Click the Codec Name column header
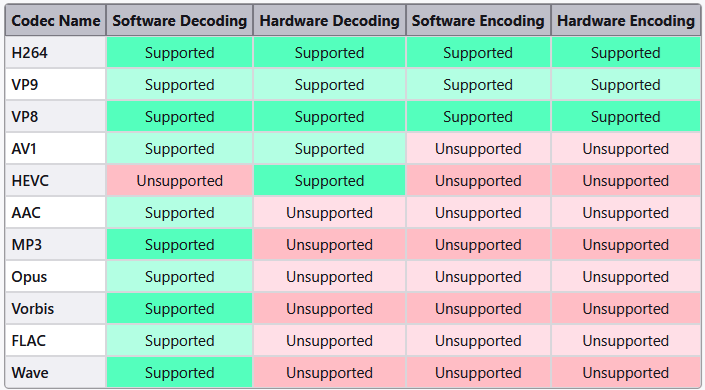This screenshot has height=390, width=705. pos(56,21)
